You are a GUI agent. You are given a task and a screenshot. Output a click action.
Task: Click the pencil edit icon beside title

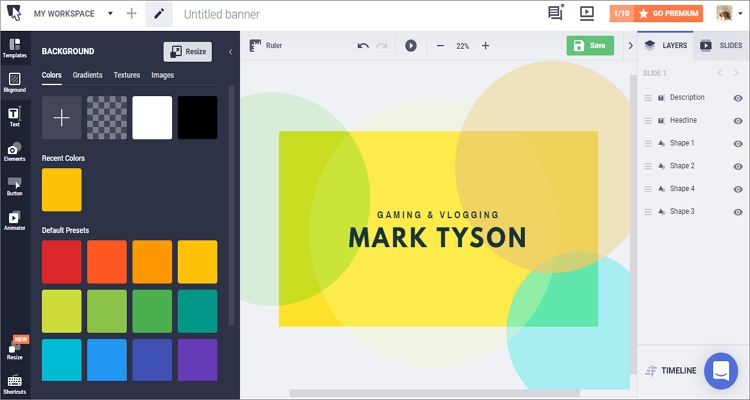click(x=159, y=13)
